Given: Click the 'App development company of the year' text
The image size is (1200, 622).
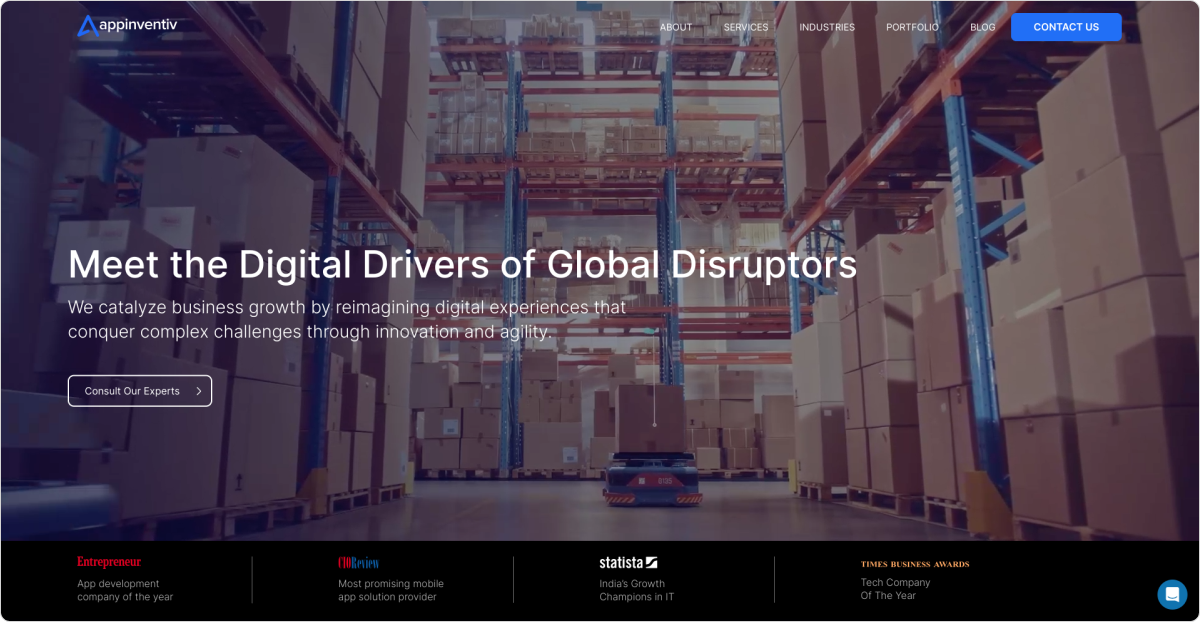Looking at the screenshot, I should (x=125, y=590).
